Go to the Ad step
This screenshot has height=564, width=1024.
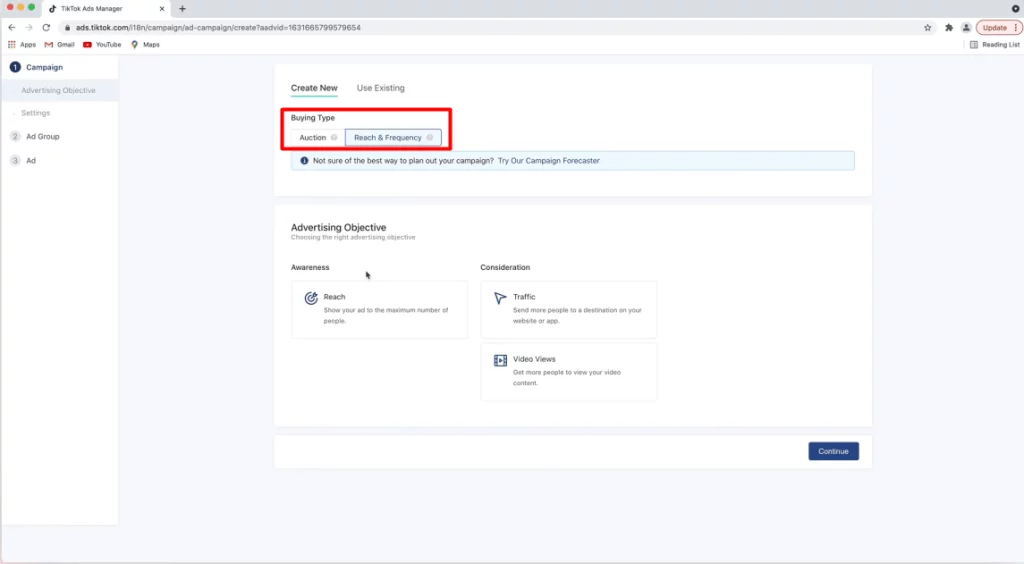point(30,161)
